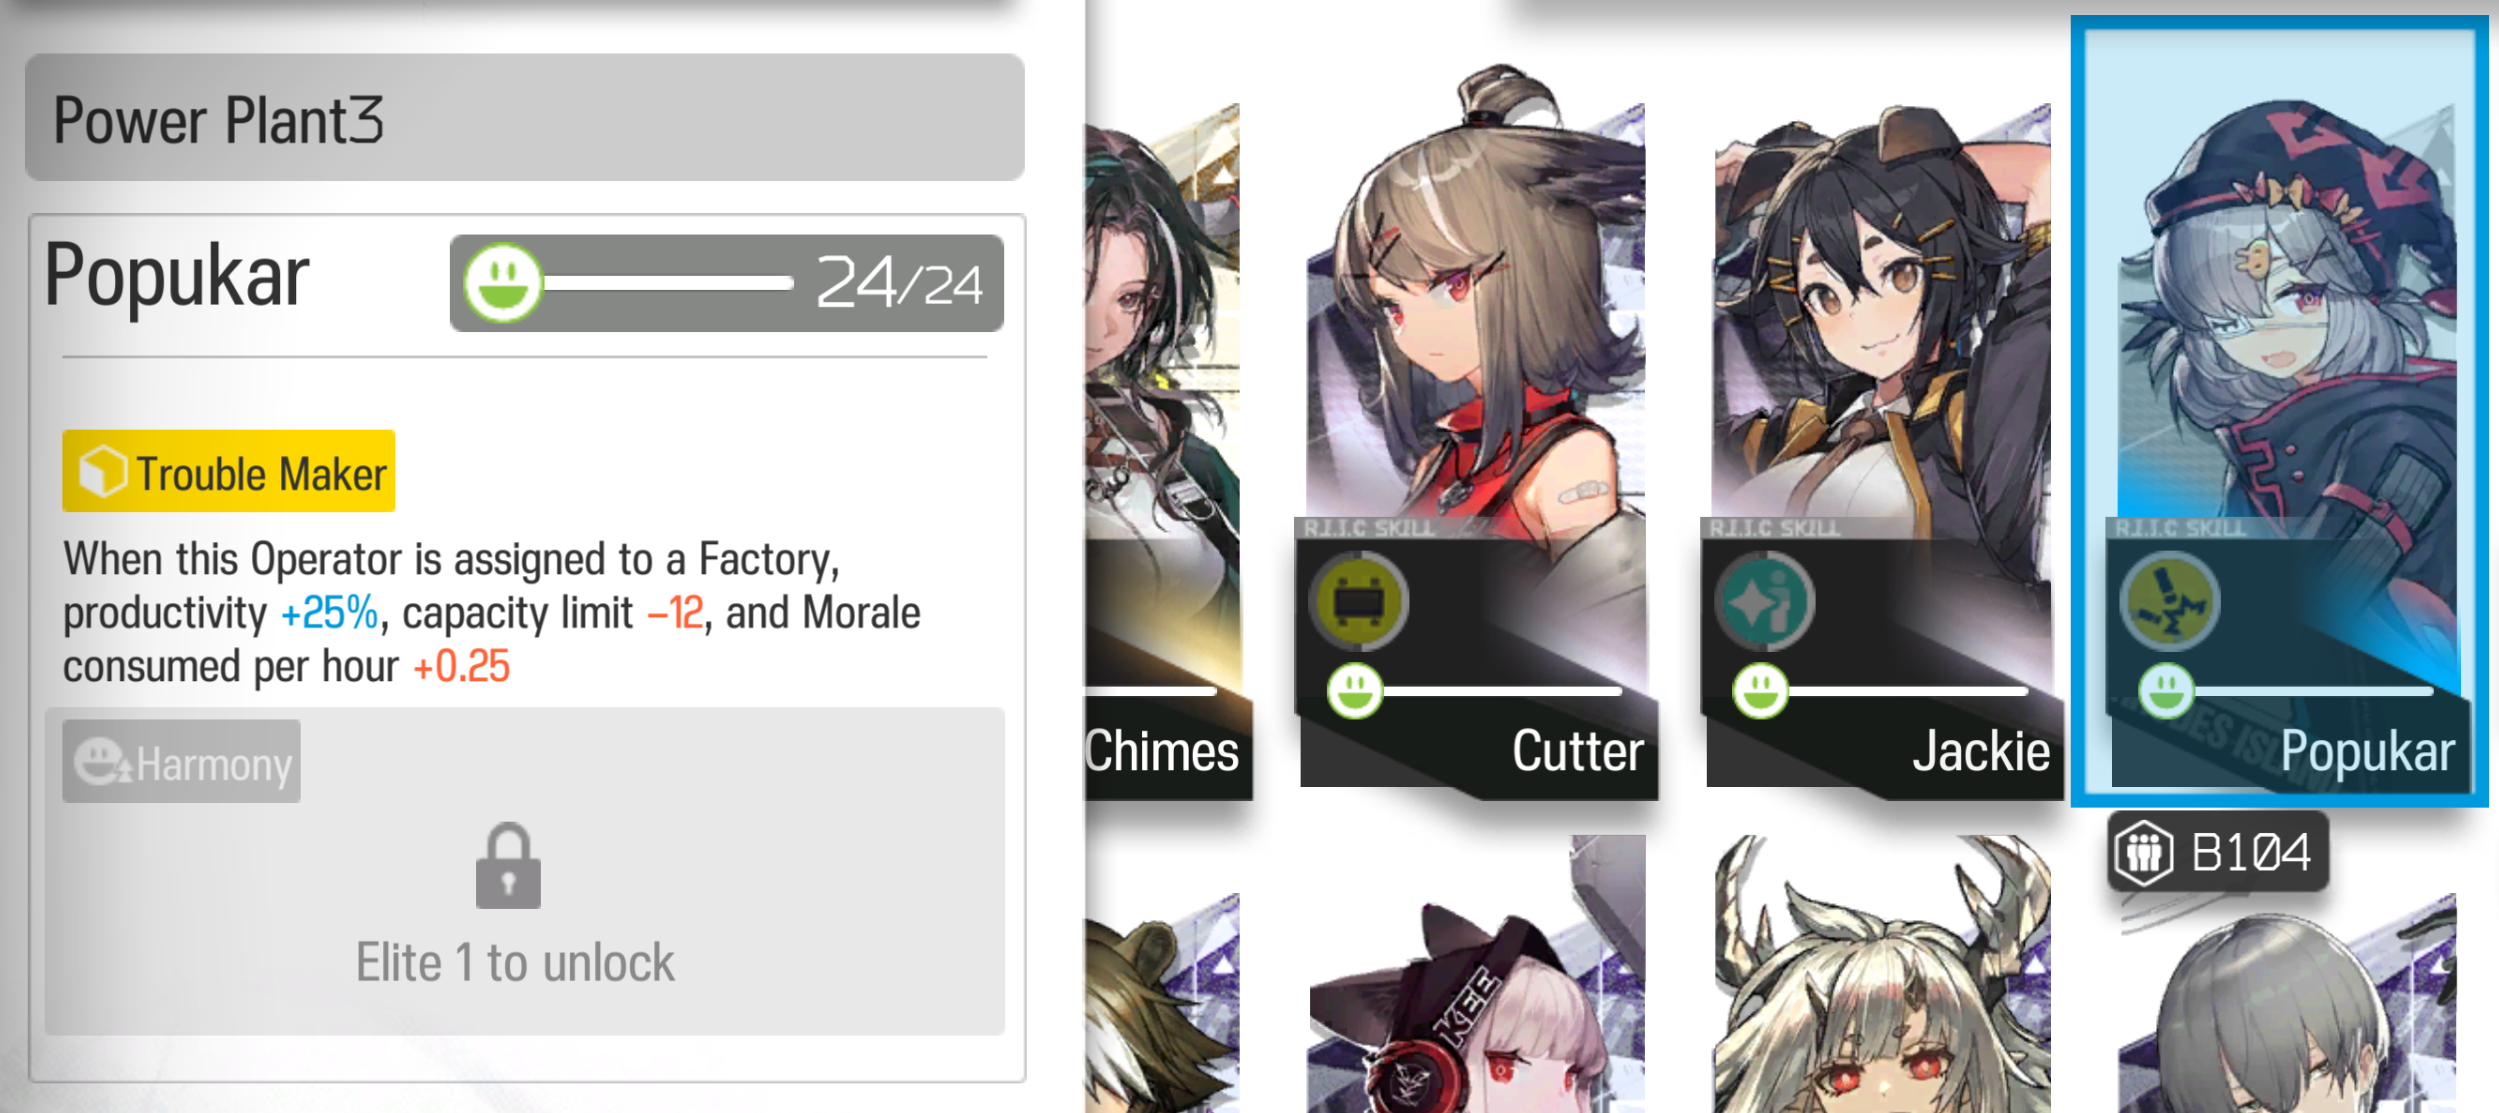Select the Trouble Maker skill tag
2499x1113 pixels.
pyautogui.click(x=229, y=471)
